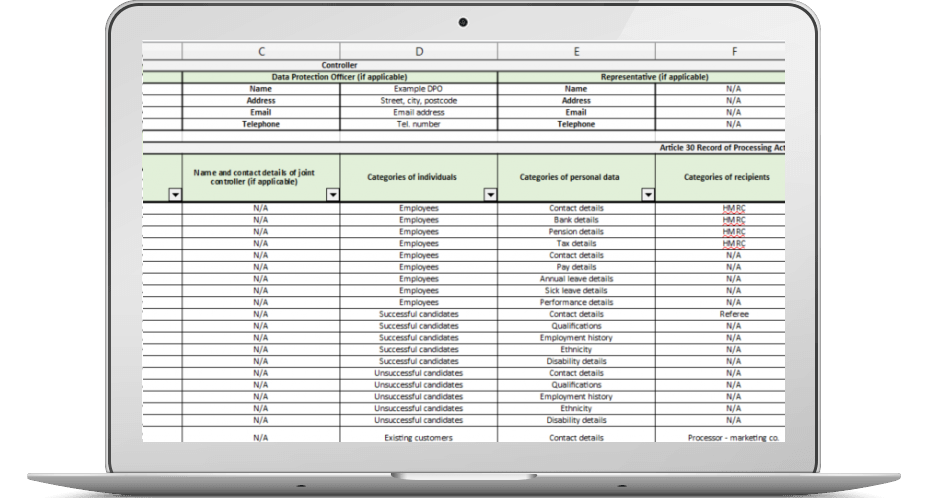Select the Sick leave details cell

tap(576, 291)
